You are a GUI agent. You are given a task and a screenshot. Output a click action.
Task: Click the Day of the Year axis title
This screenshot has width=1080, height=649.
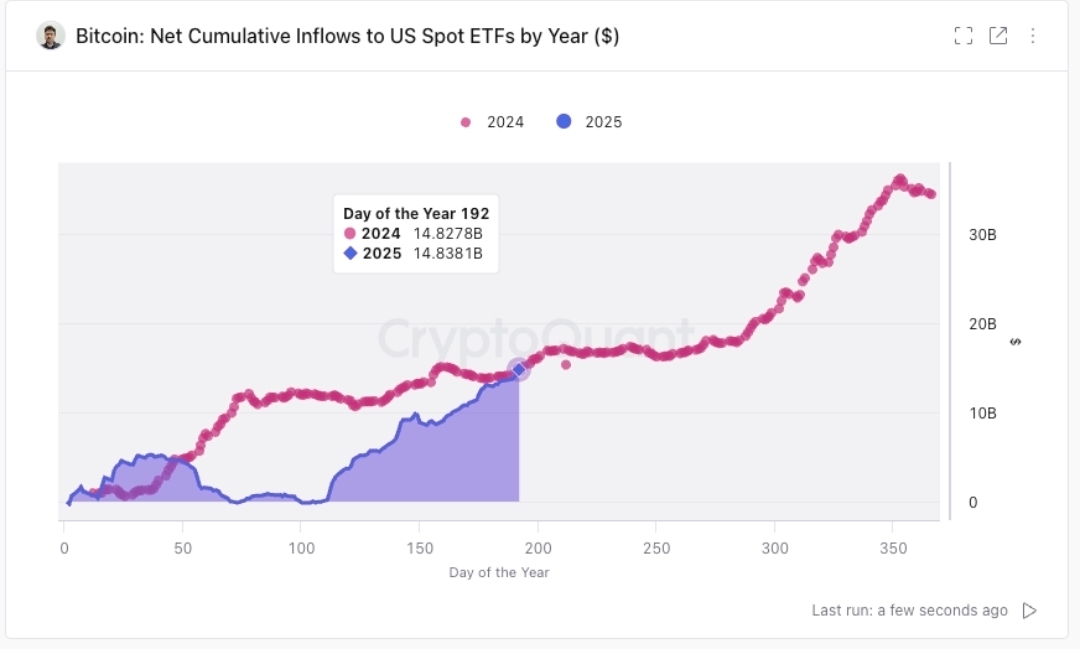(499, 573)
